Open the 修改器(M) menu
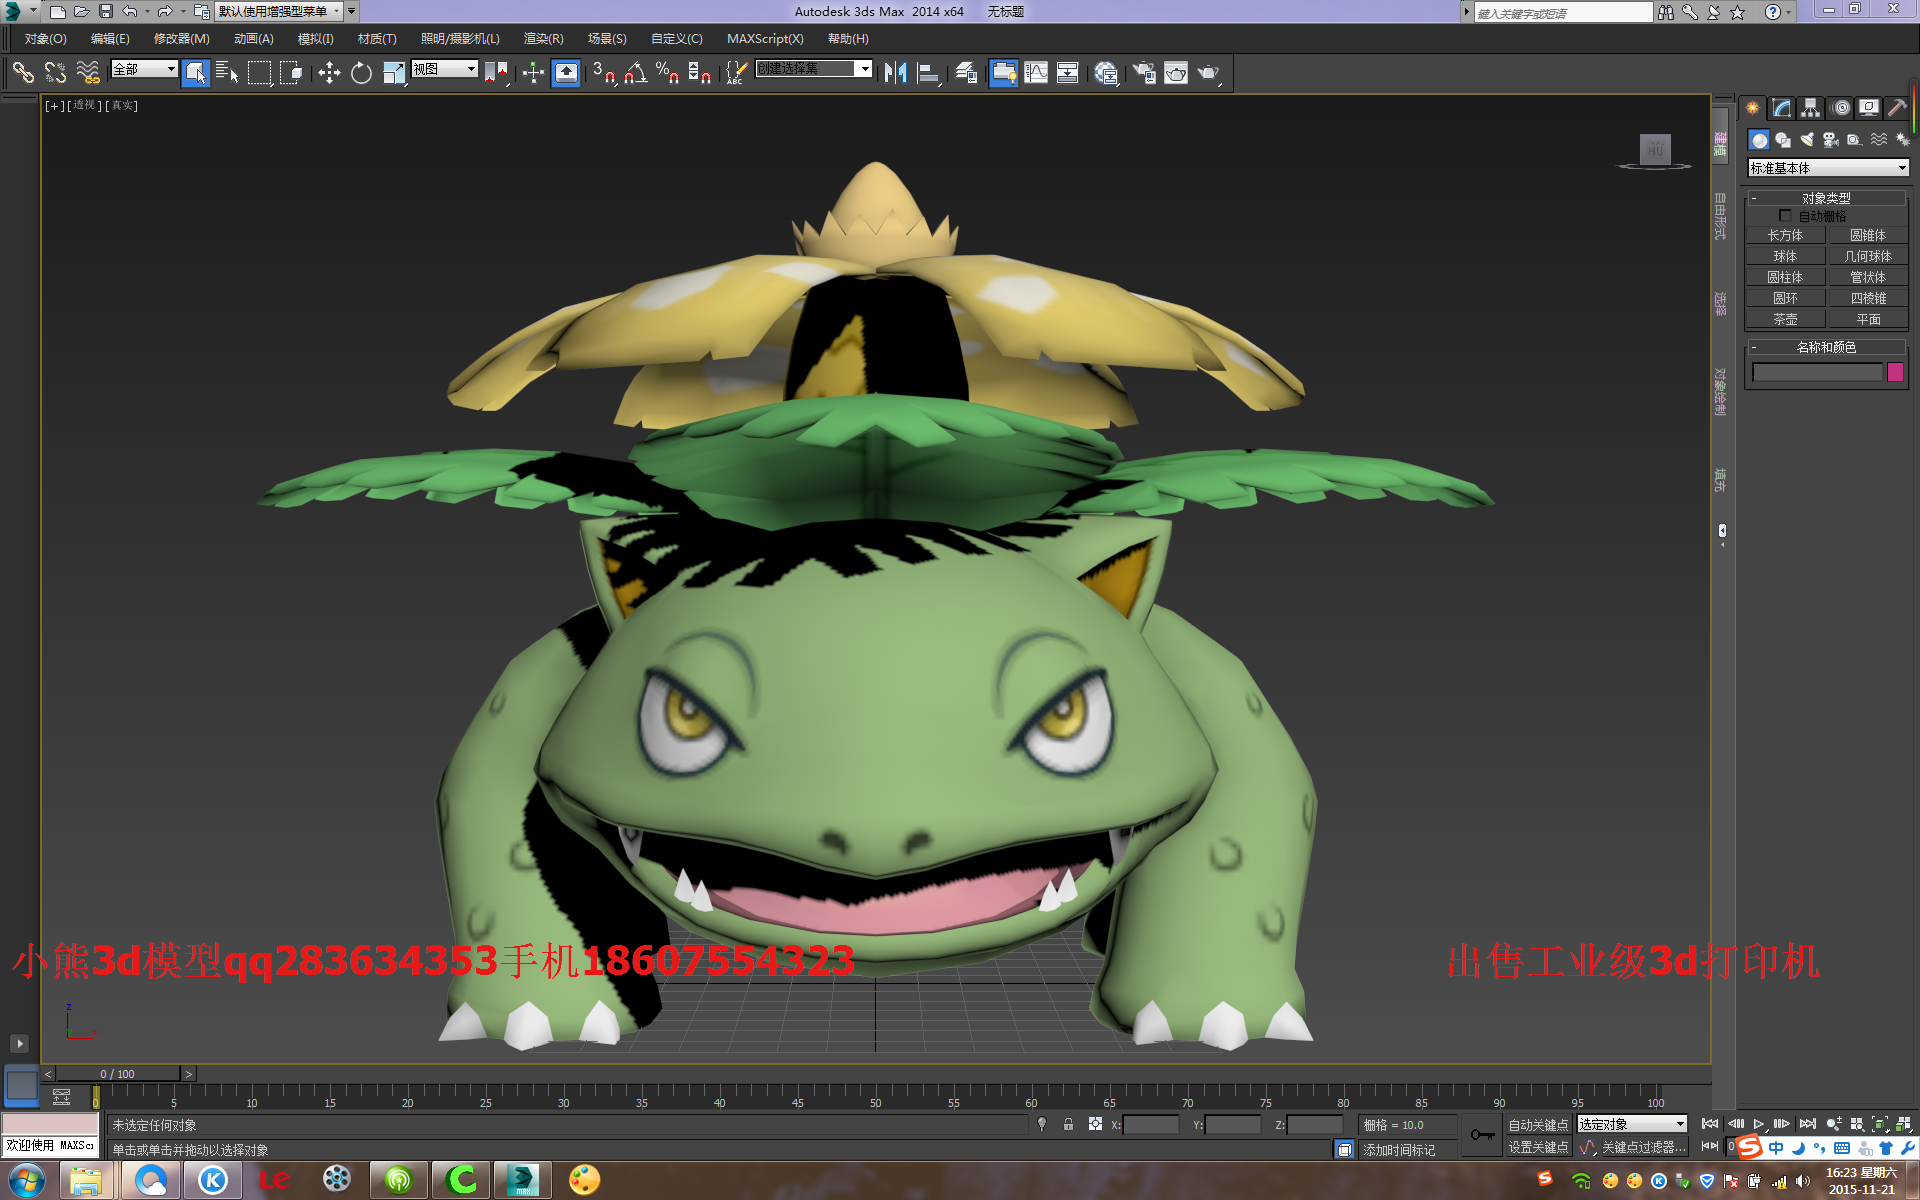Screen dimensions: 1920x1200 [x=181, y=39]
